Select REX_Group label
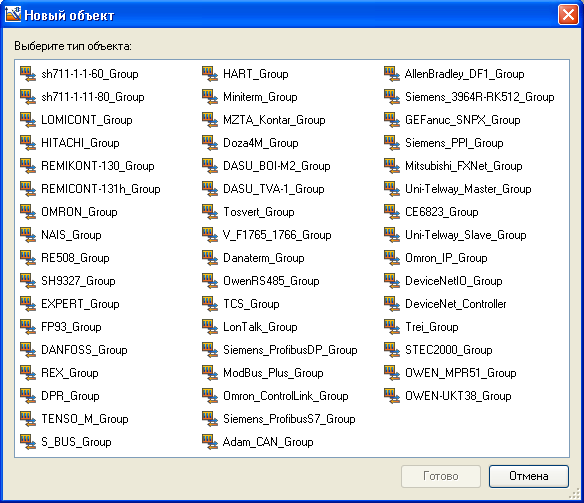Viewport: 584px width, 503px height. tap(70, 373)
